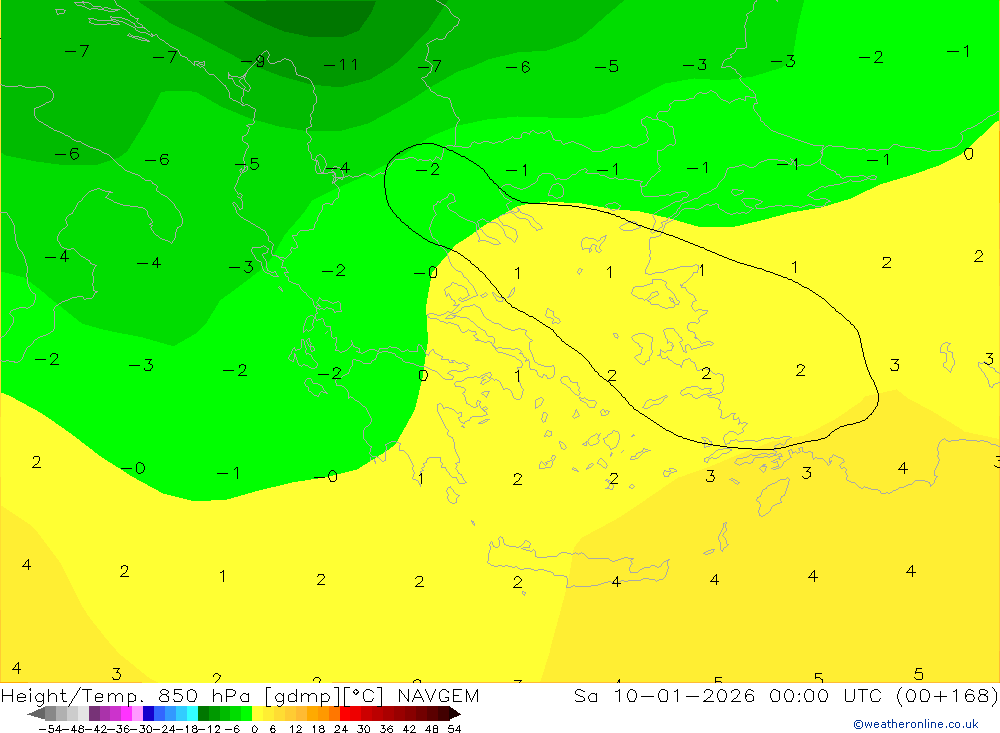Click the '-9' temperature value on map
This screenshot has width=1000, height=733.
tap(253, 61)
